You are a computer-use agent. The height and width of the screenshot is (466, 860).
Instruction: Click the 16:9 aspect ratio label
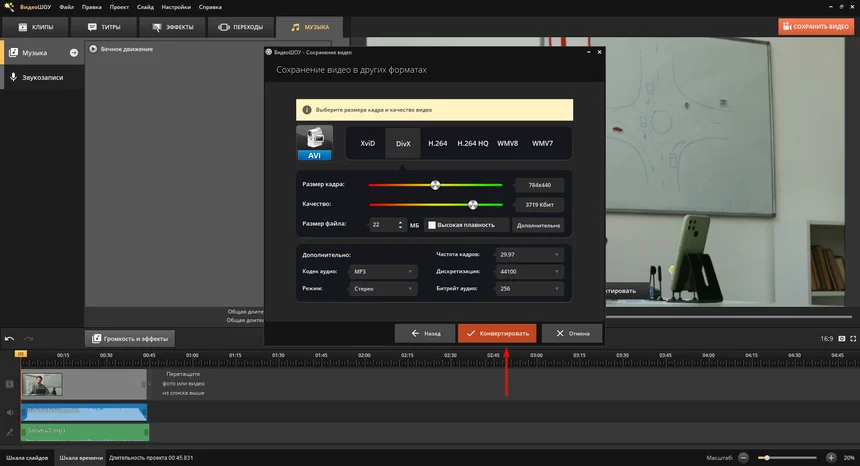pos(827,339)
